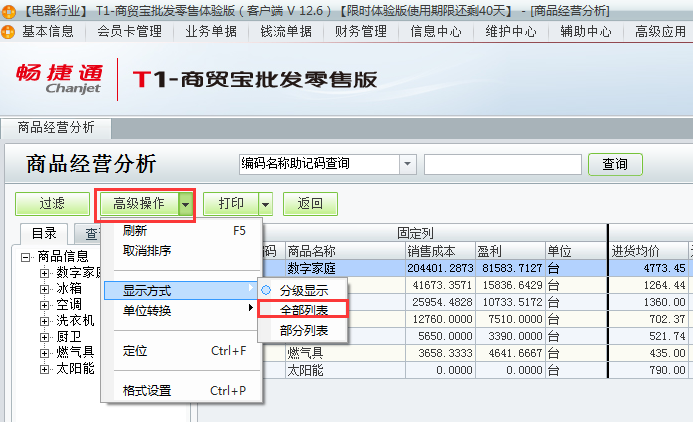Open the 高级应用 menu
Viewport: 693px width, 422px height.
pos(661,32)
